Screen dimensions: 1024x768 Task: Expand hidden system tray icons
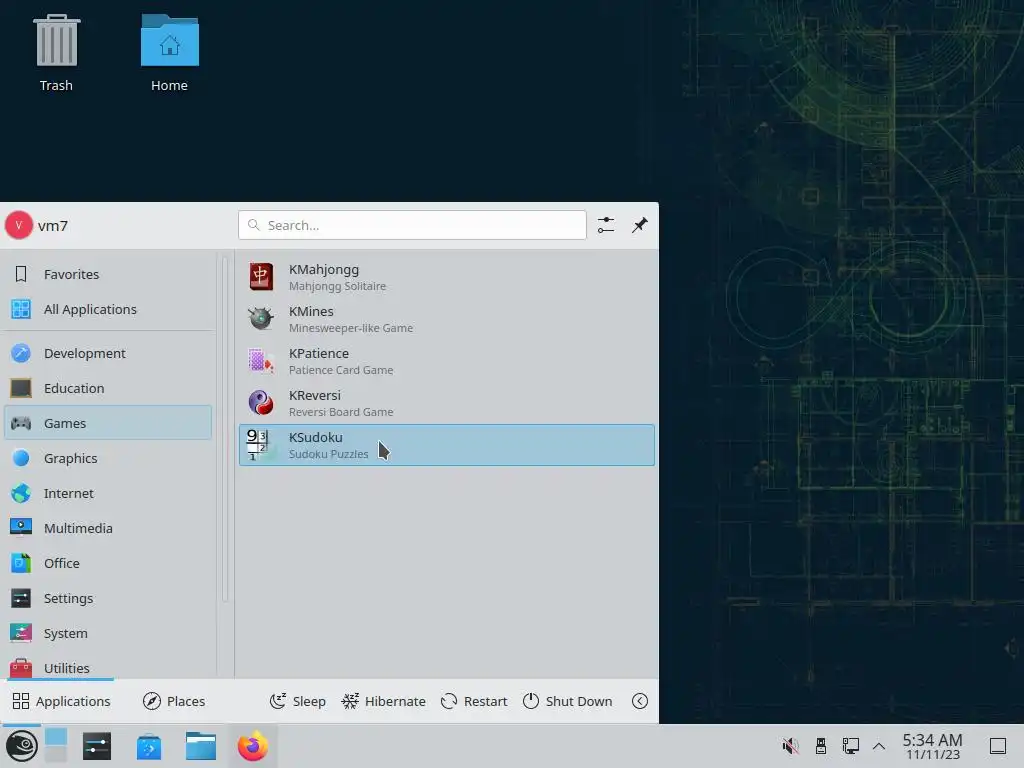pyautogui.click(x=879, y=746)
